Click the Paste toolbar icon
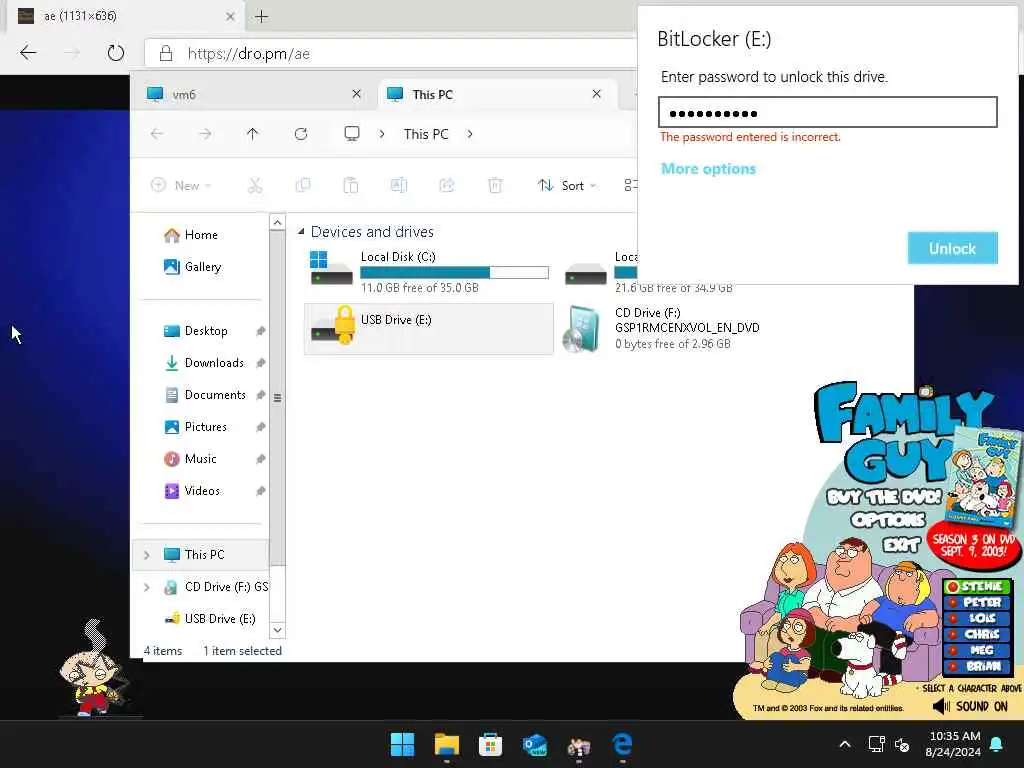1024x768 pixels. coord(351,185)
